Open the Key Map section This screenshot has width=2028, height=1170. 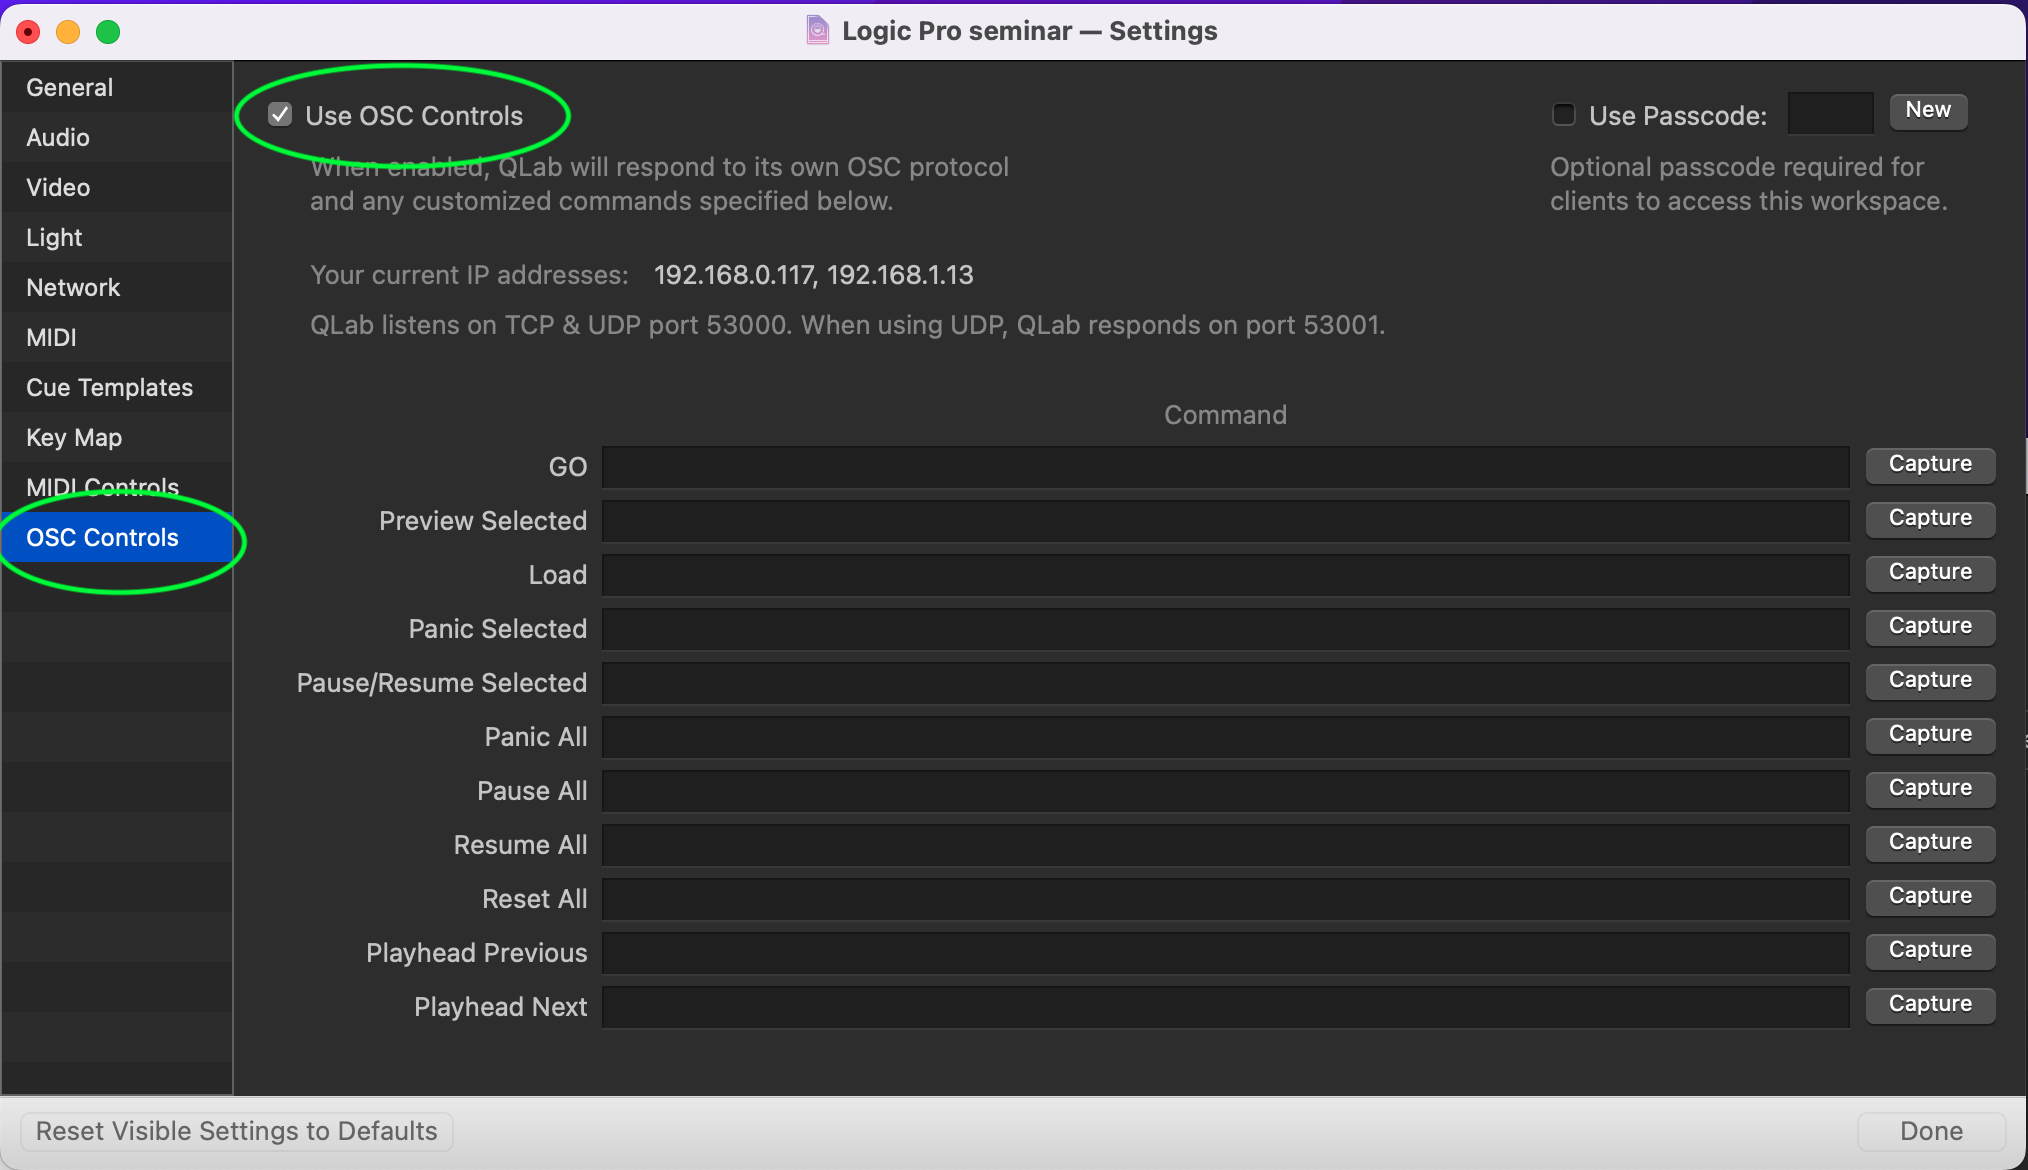point(74,438)
